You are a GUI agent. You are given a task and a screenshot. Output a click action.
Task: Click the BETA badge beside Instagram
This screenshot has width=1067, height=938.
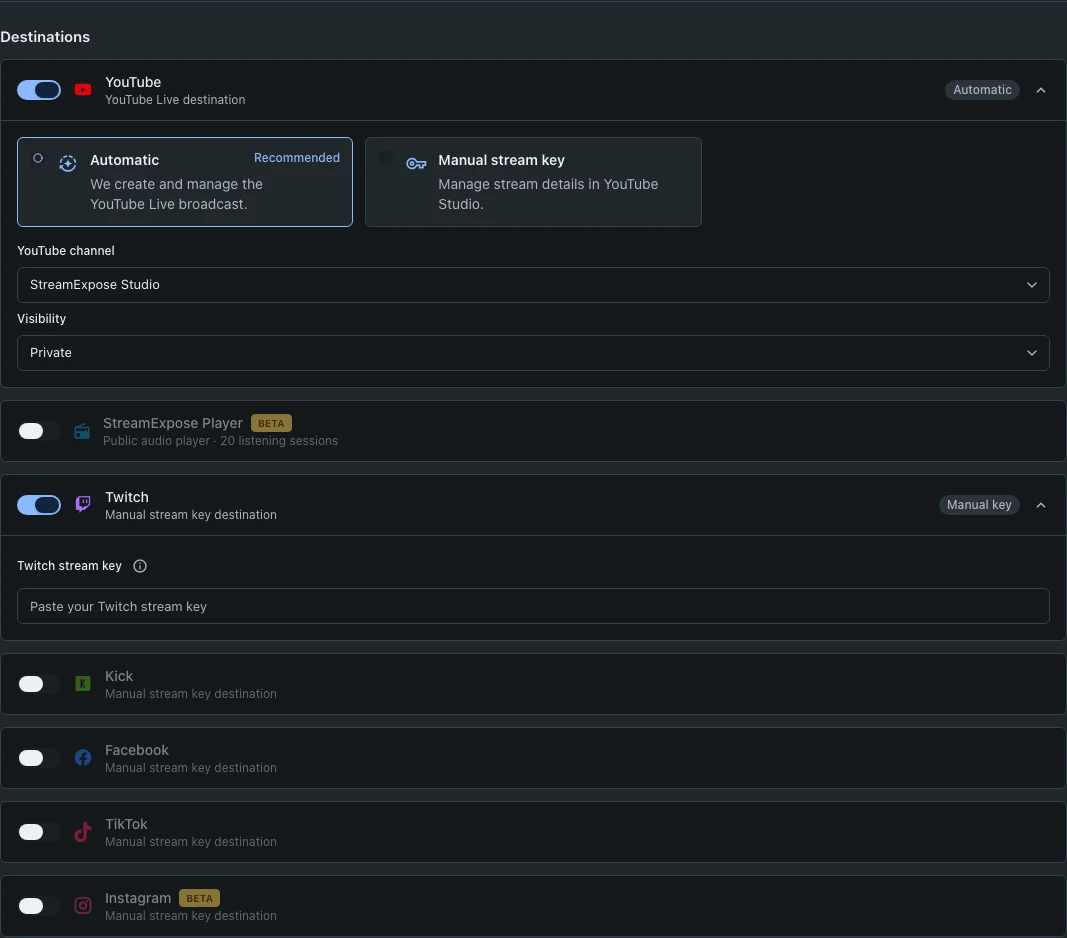(x=199, y=898)
